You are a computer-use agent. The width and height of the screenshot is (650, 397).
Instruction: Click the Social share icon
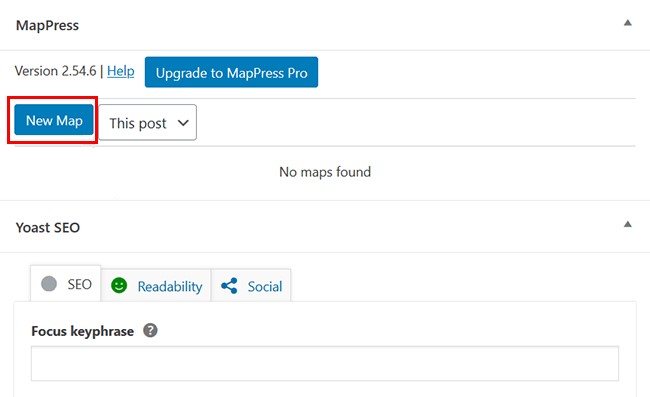229,286
